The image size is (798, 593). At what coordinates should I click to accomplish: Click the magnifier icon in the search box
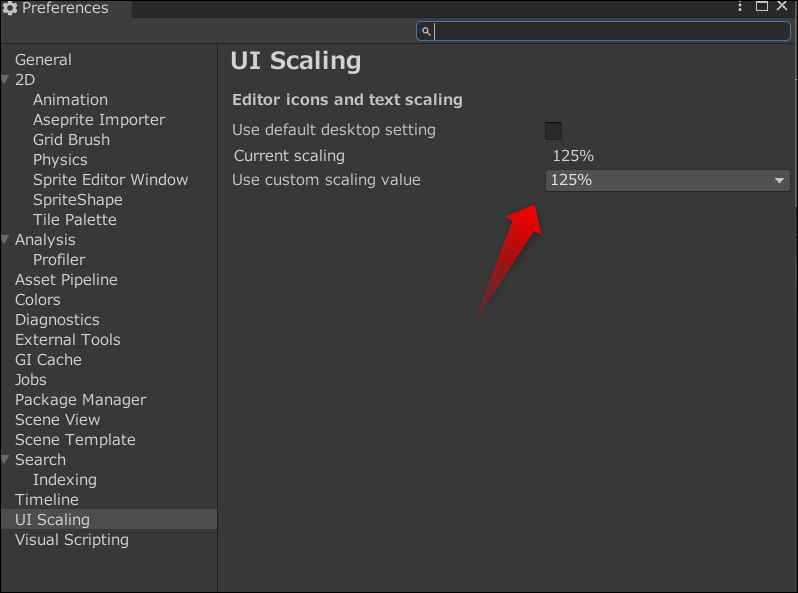pos(426,32)
